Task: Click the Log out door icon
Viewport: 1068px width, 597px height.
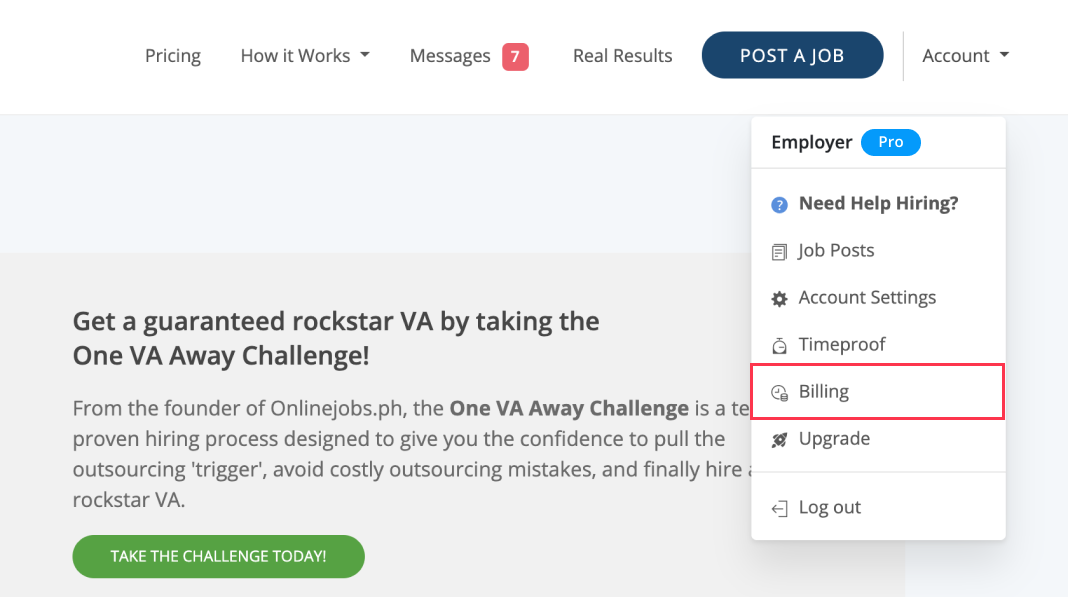Action: (x=780, y=509)
